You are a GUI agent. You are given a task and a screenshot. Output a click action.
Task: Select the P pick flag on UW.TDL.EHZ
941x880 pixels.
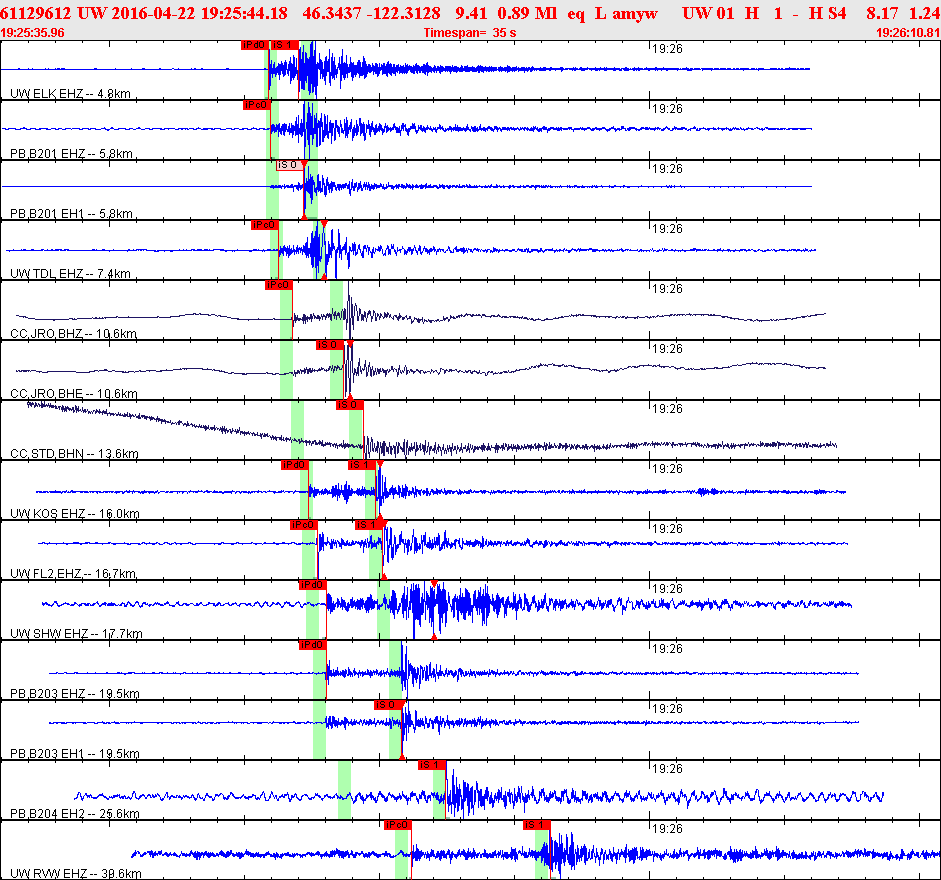pos(263,225)
